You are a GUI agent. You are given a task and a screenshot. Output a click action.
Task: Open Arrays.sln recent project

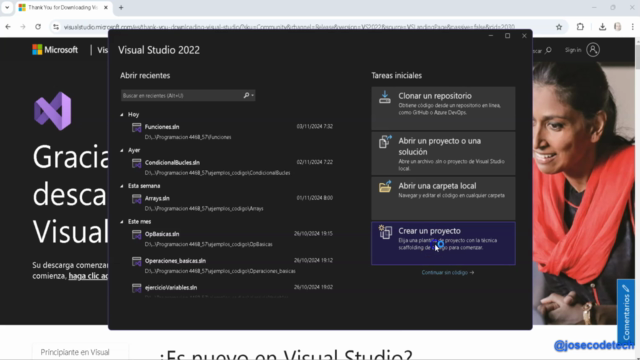[232, 203]
